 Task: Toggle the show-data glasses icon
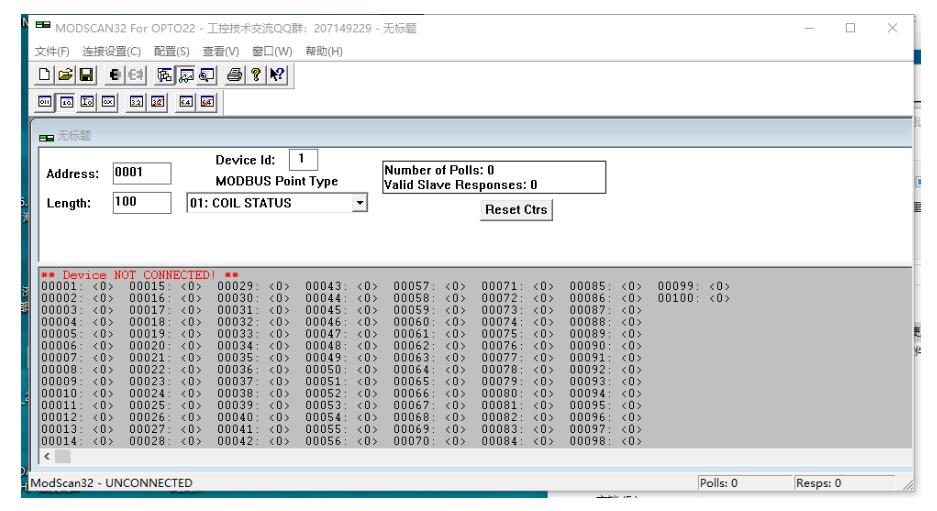(186, 75)
